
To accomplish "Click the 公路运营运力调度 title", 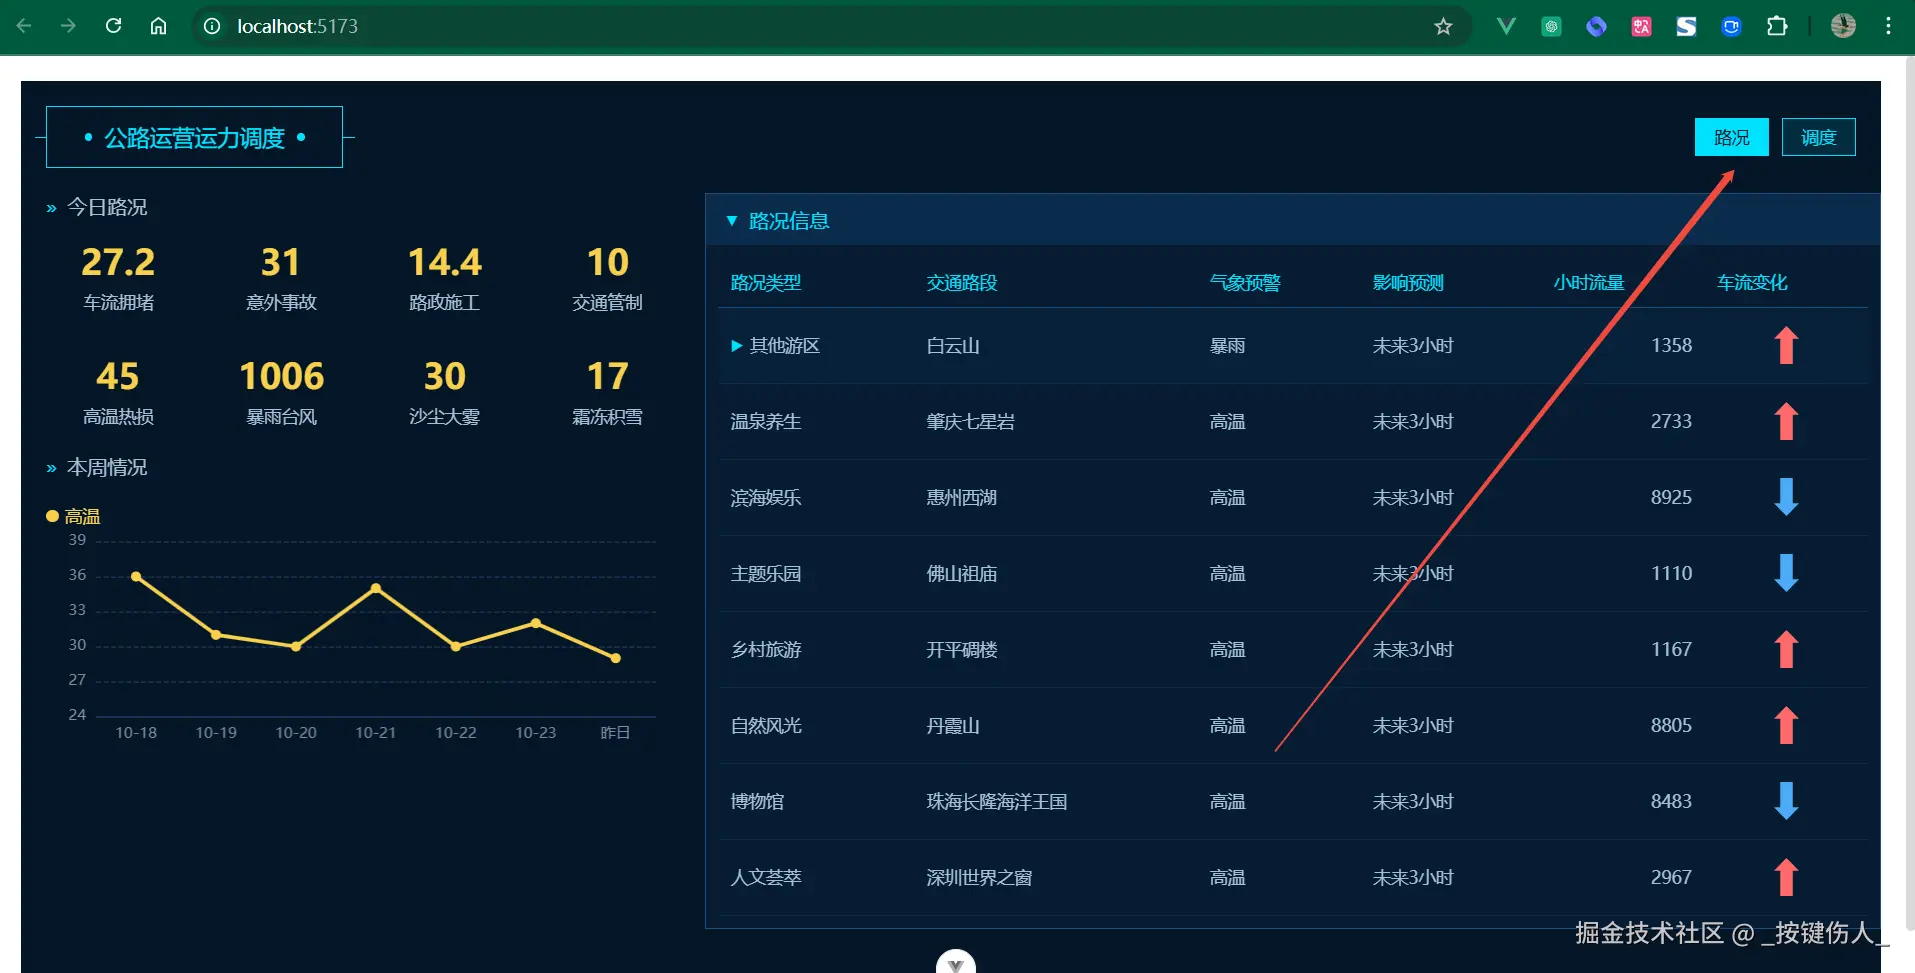I will tap(195, 137).
